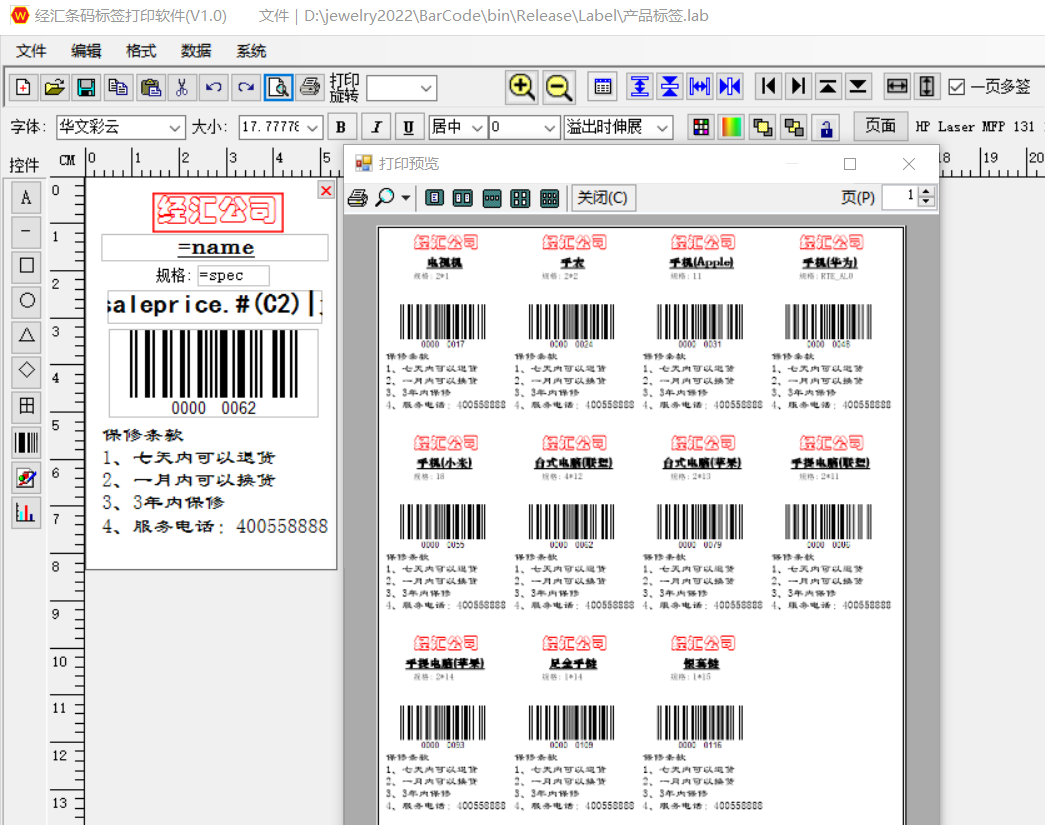Click the 页面 page setup button

tap(880, 126)
